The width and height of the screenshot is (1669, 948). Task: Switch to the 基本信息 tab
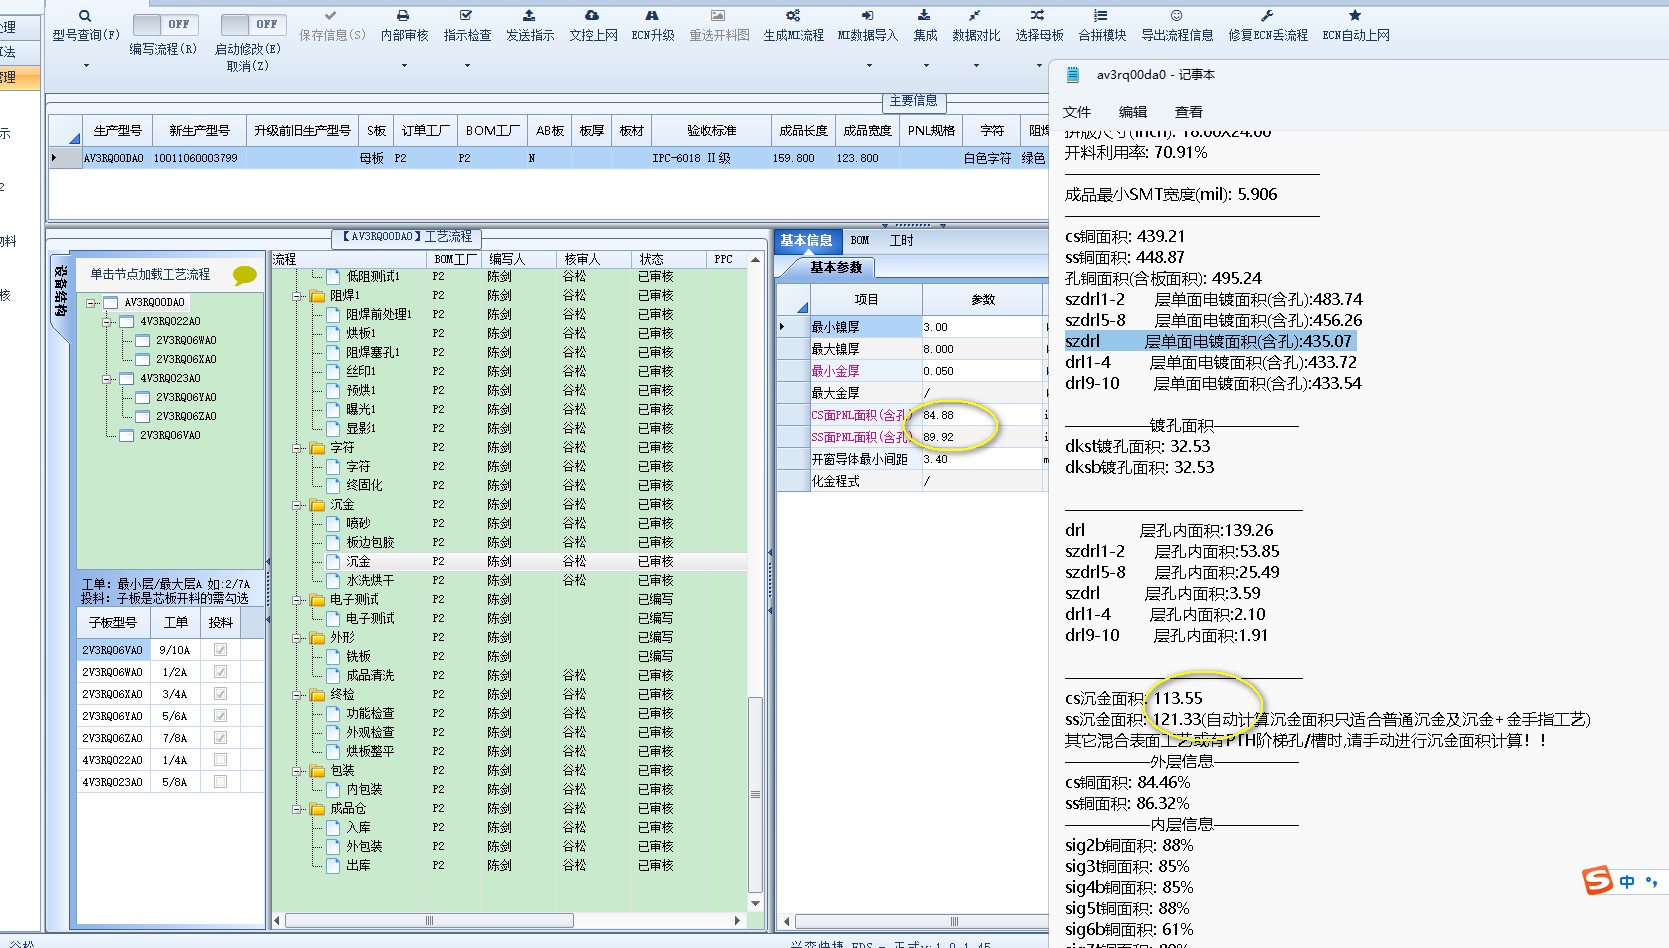click(x=806, y=241)
